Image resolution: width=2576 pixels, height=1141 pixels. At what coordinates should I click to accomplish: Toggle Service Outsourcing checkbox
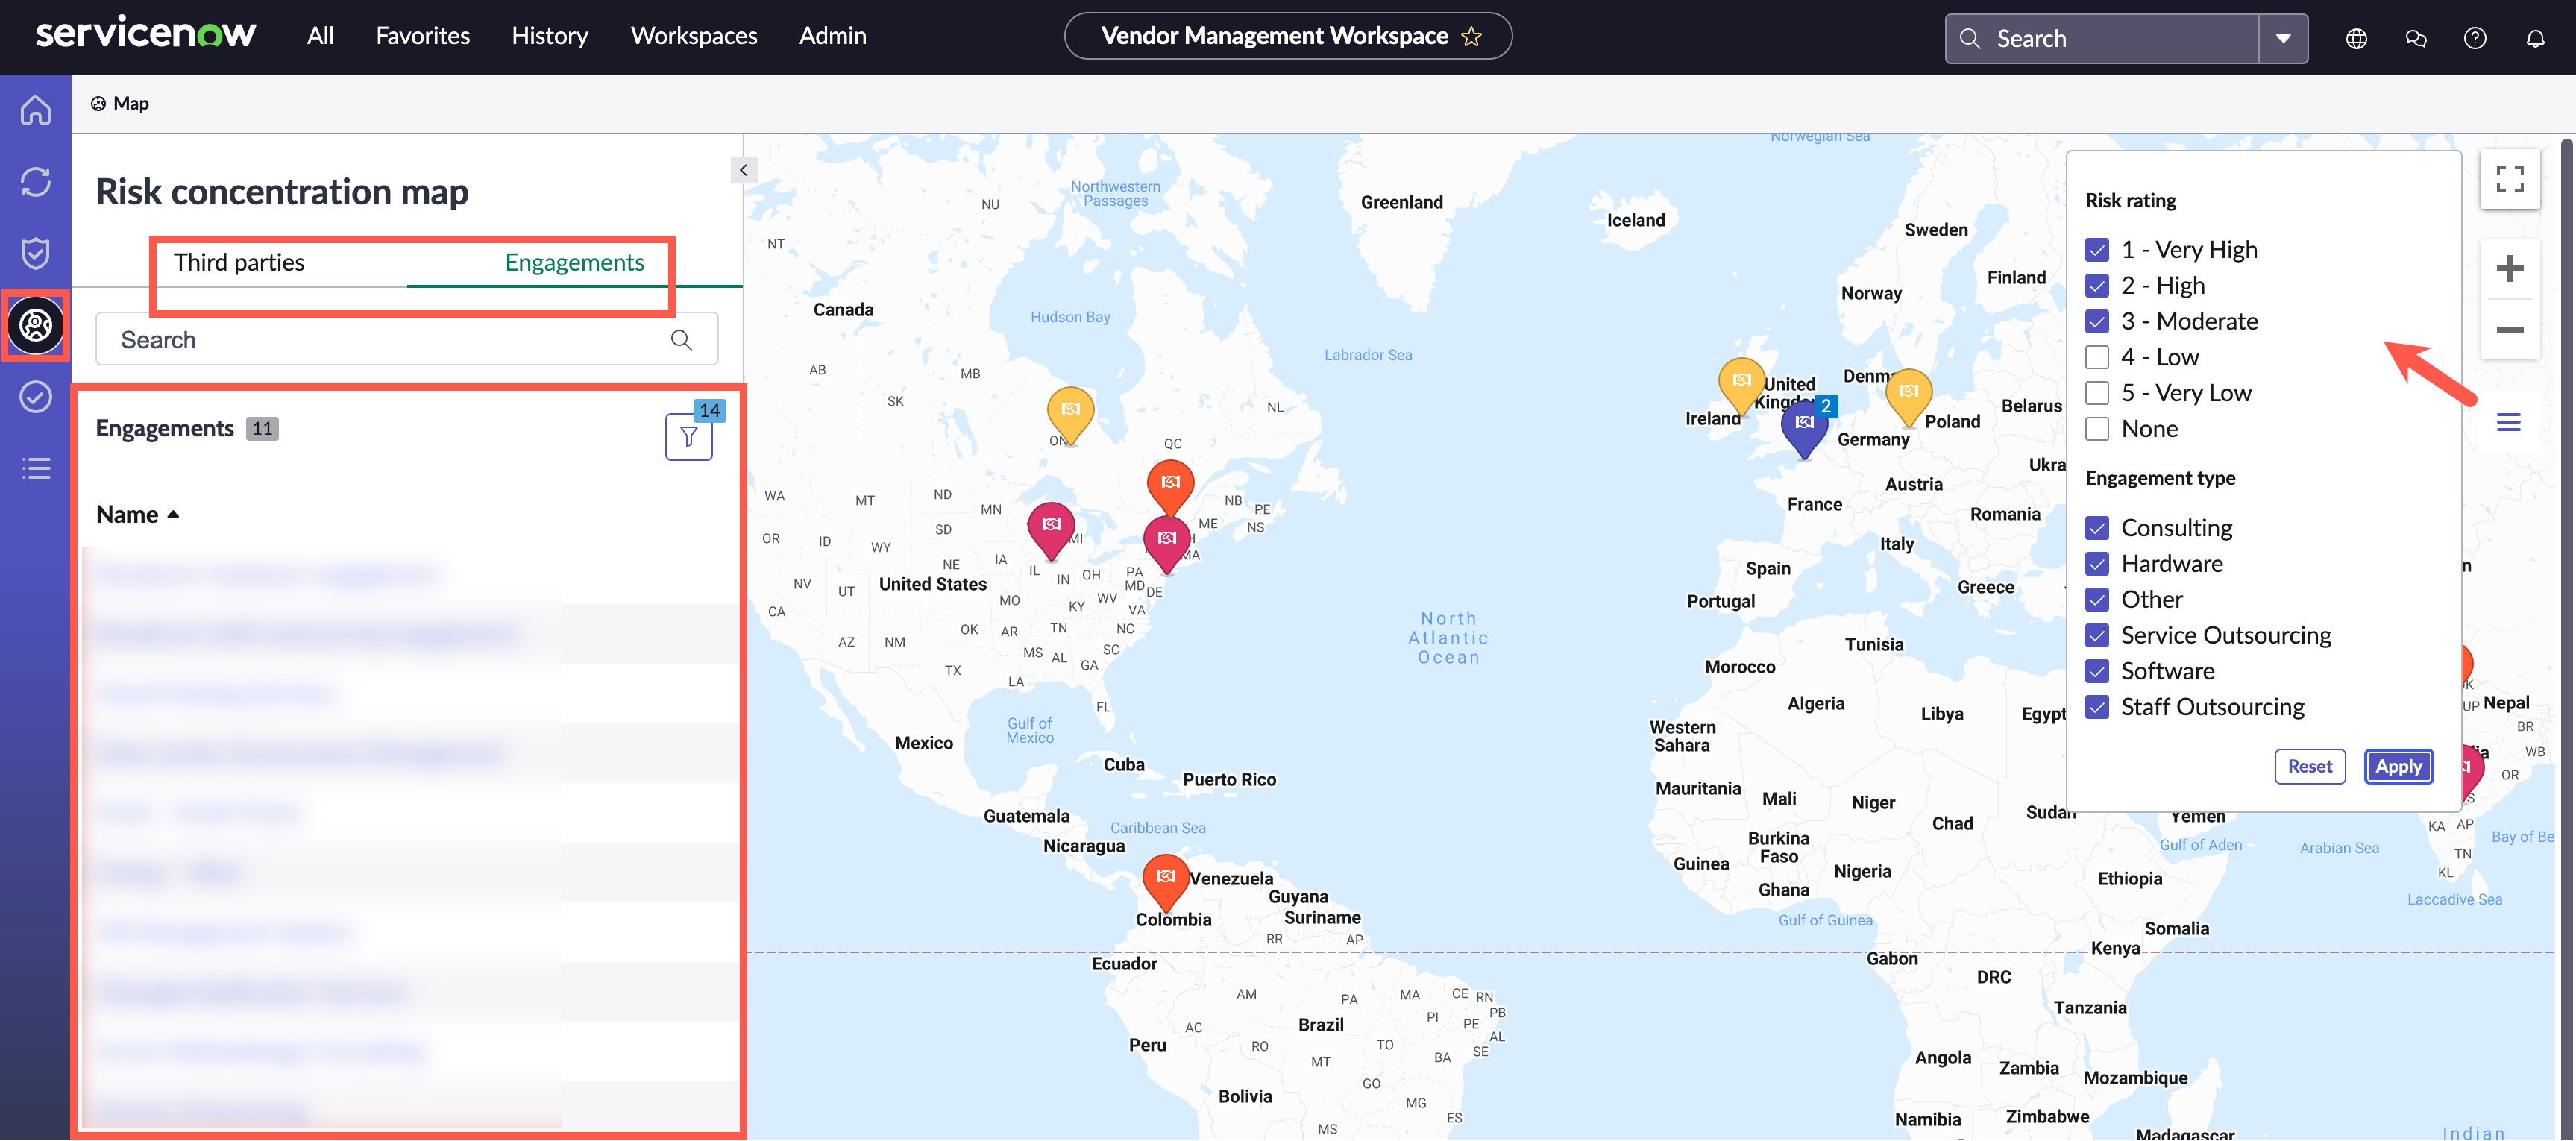tap(2097, 636)
